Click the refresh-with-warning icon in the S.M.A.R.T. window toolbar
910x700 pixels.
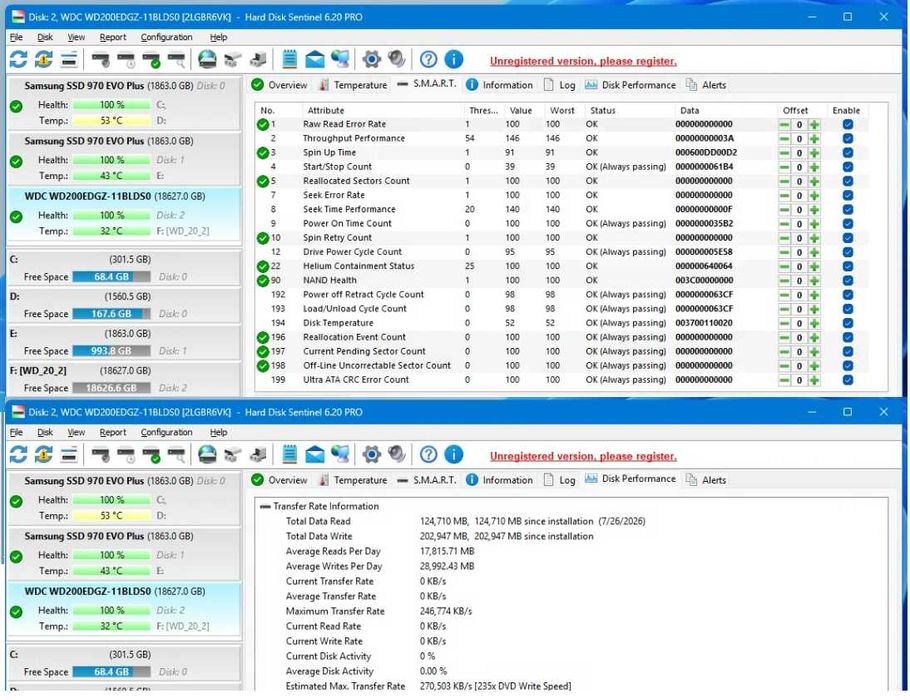[x=44, y=59]
